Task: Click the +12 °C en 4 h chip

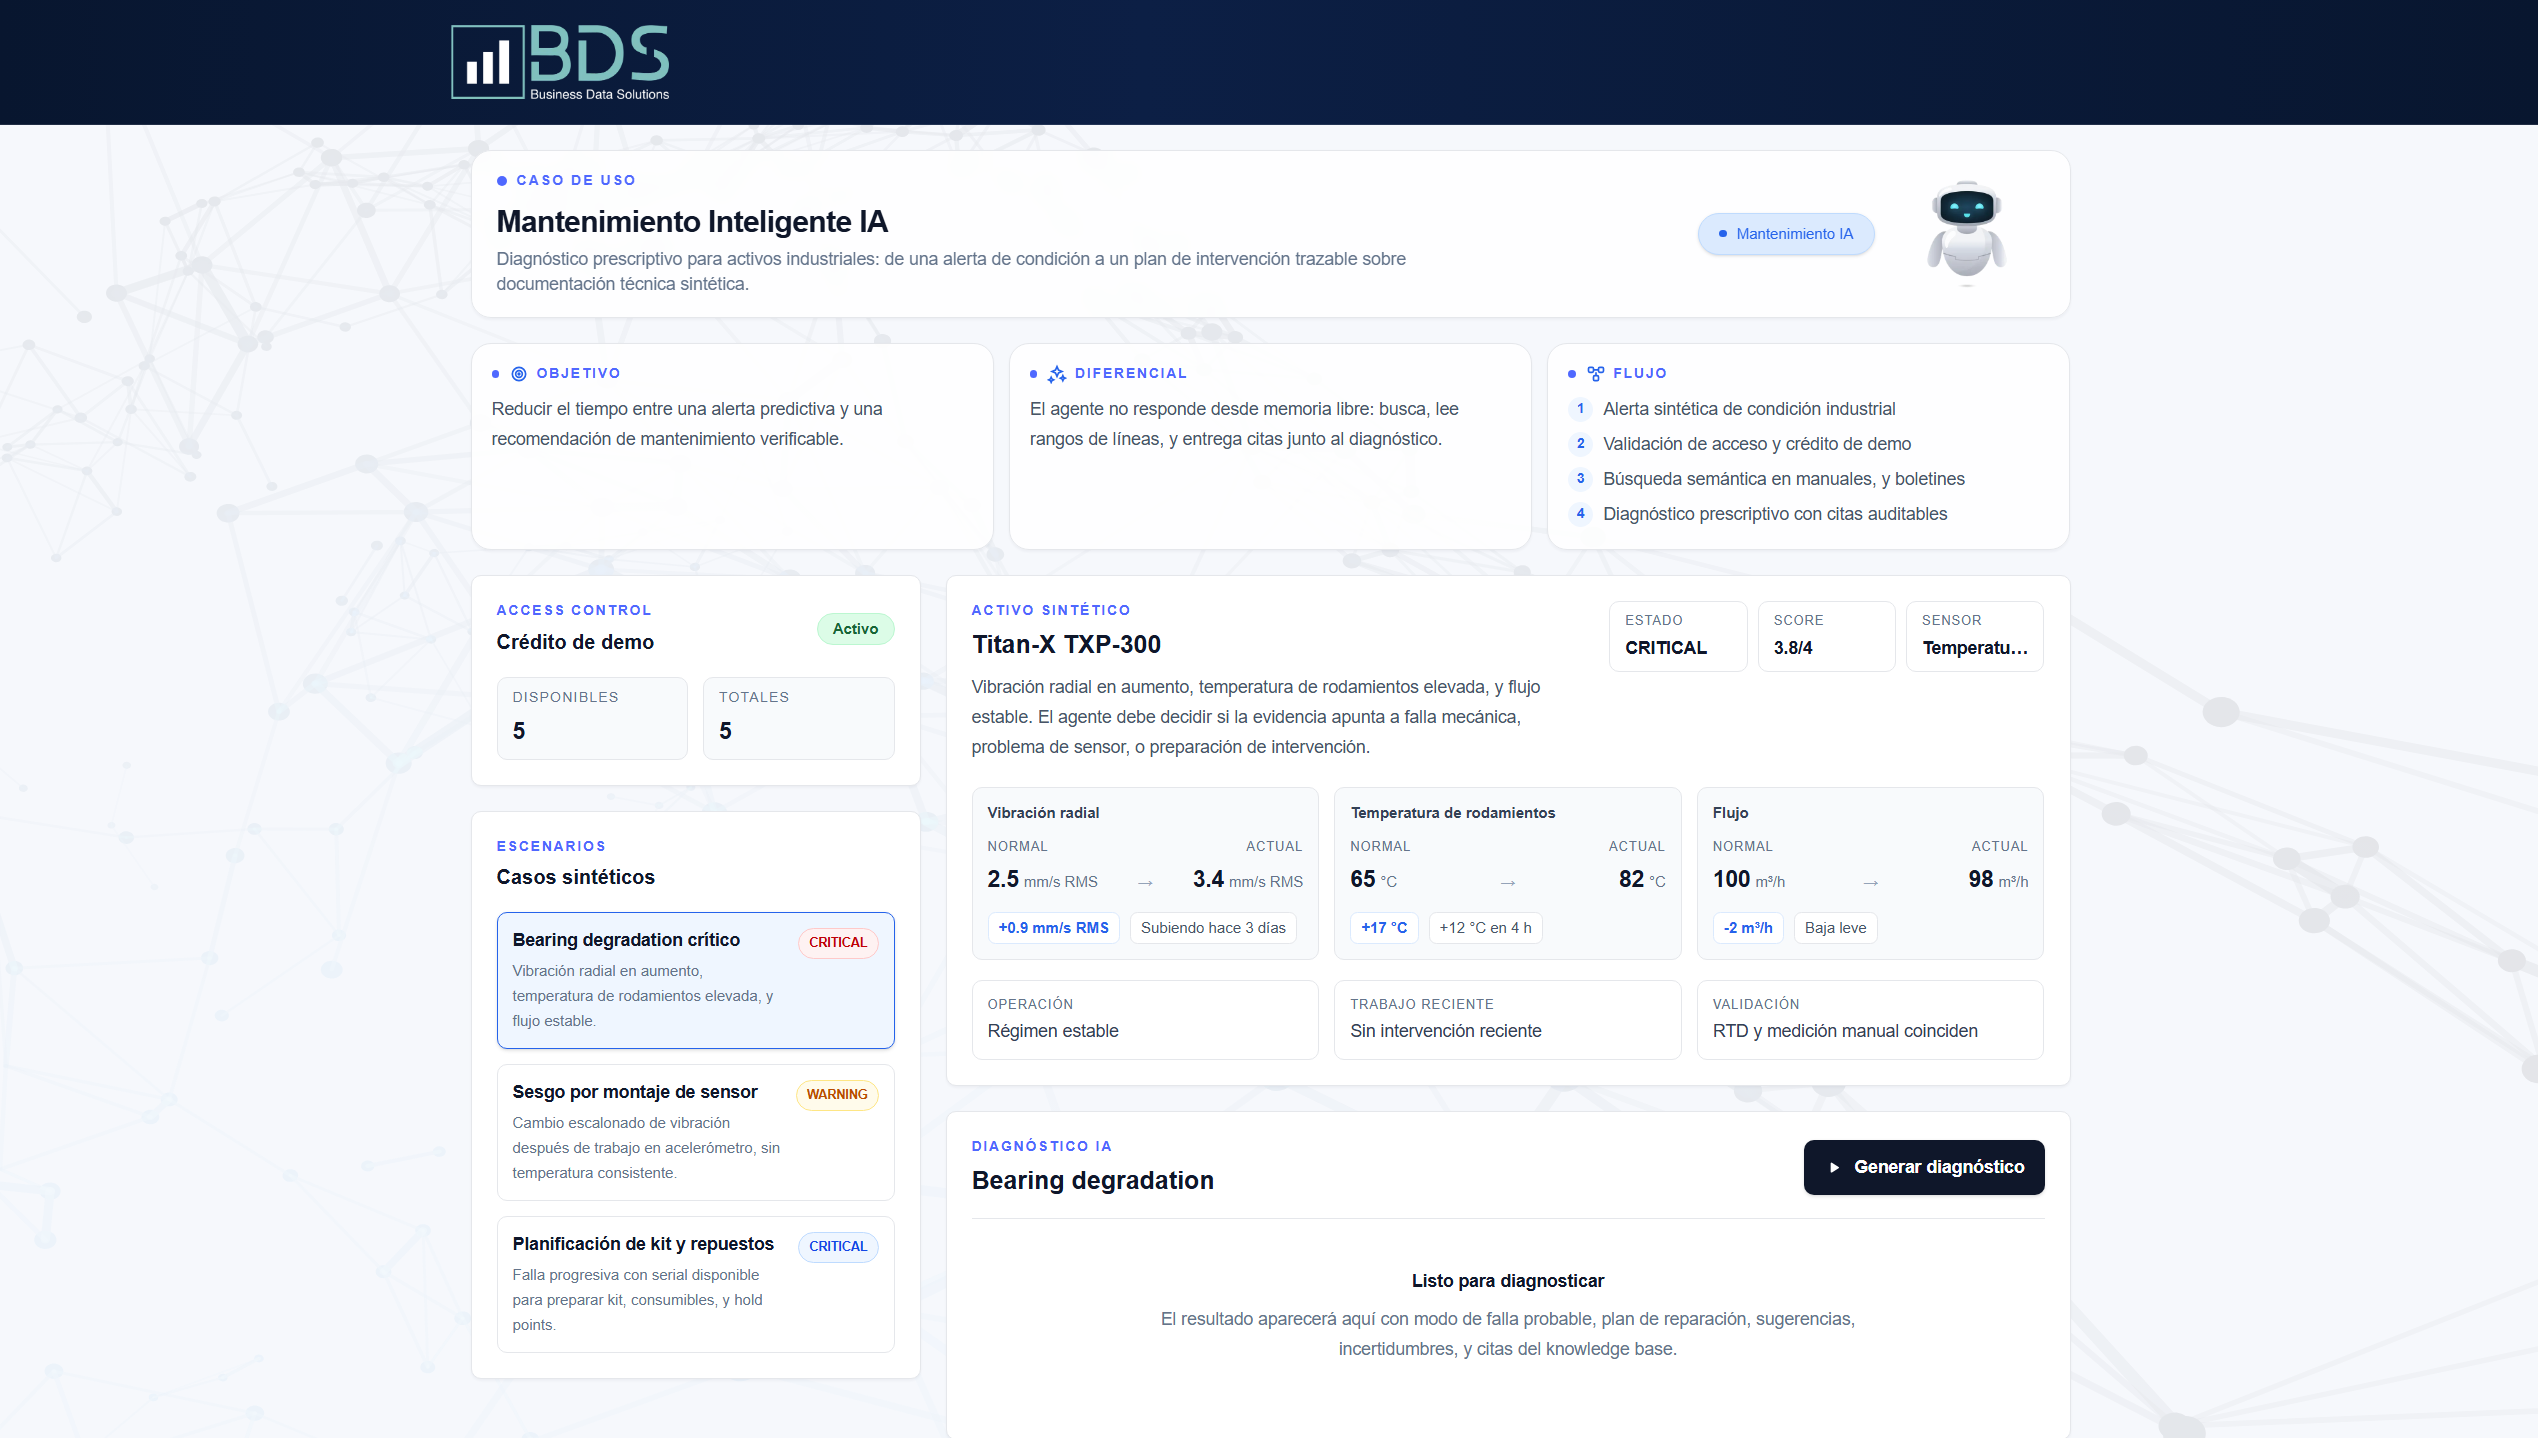Action: coord(1486,928)
